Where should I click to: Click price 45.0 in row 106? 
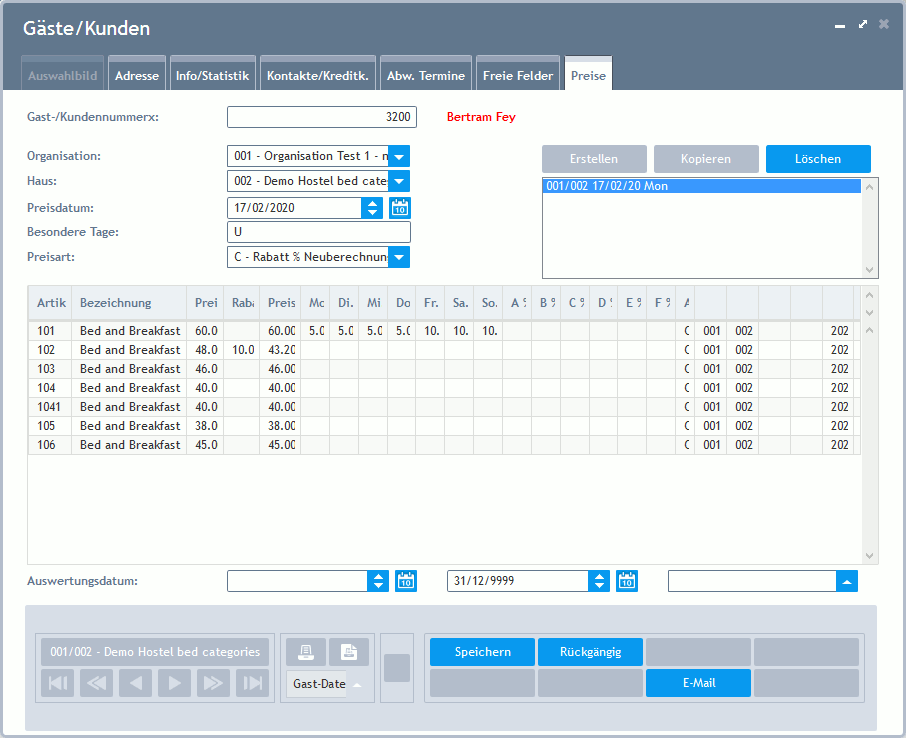point(206,445)
